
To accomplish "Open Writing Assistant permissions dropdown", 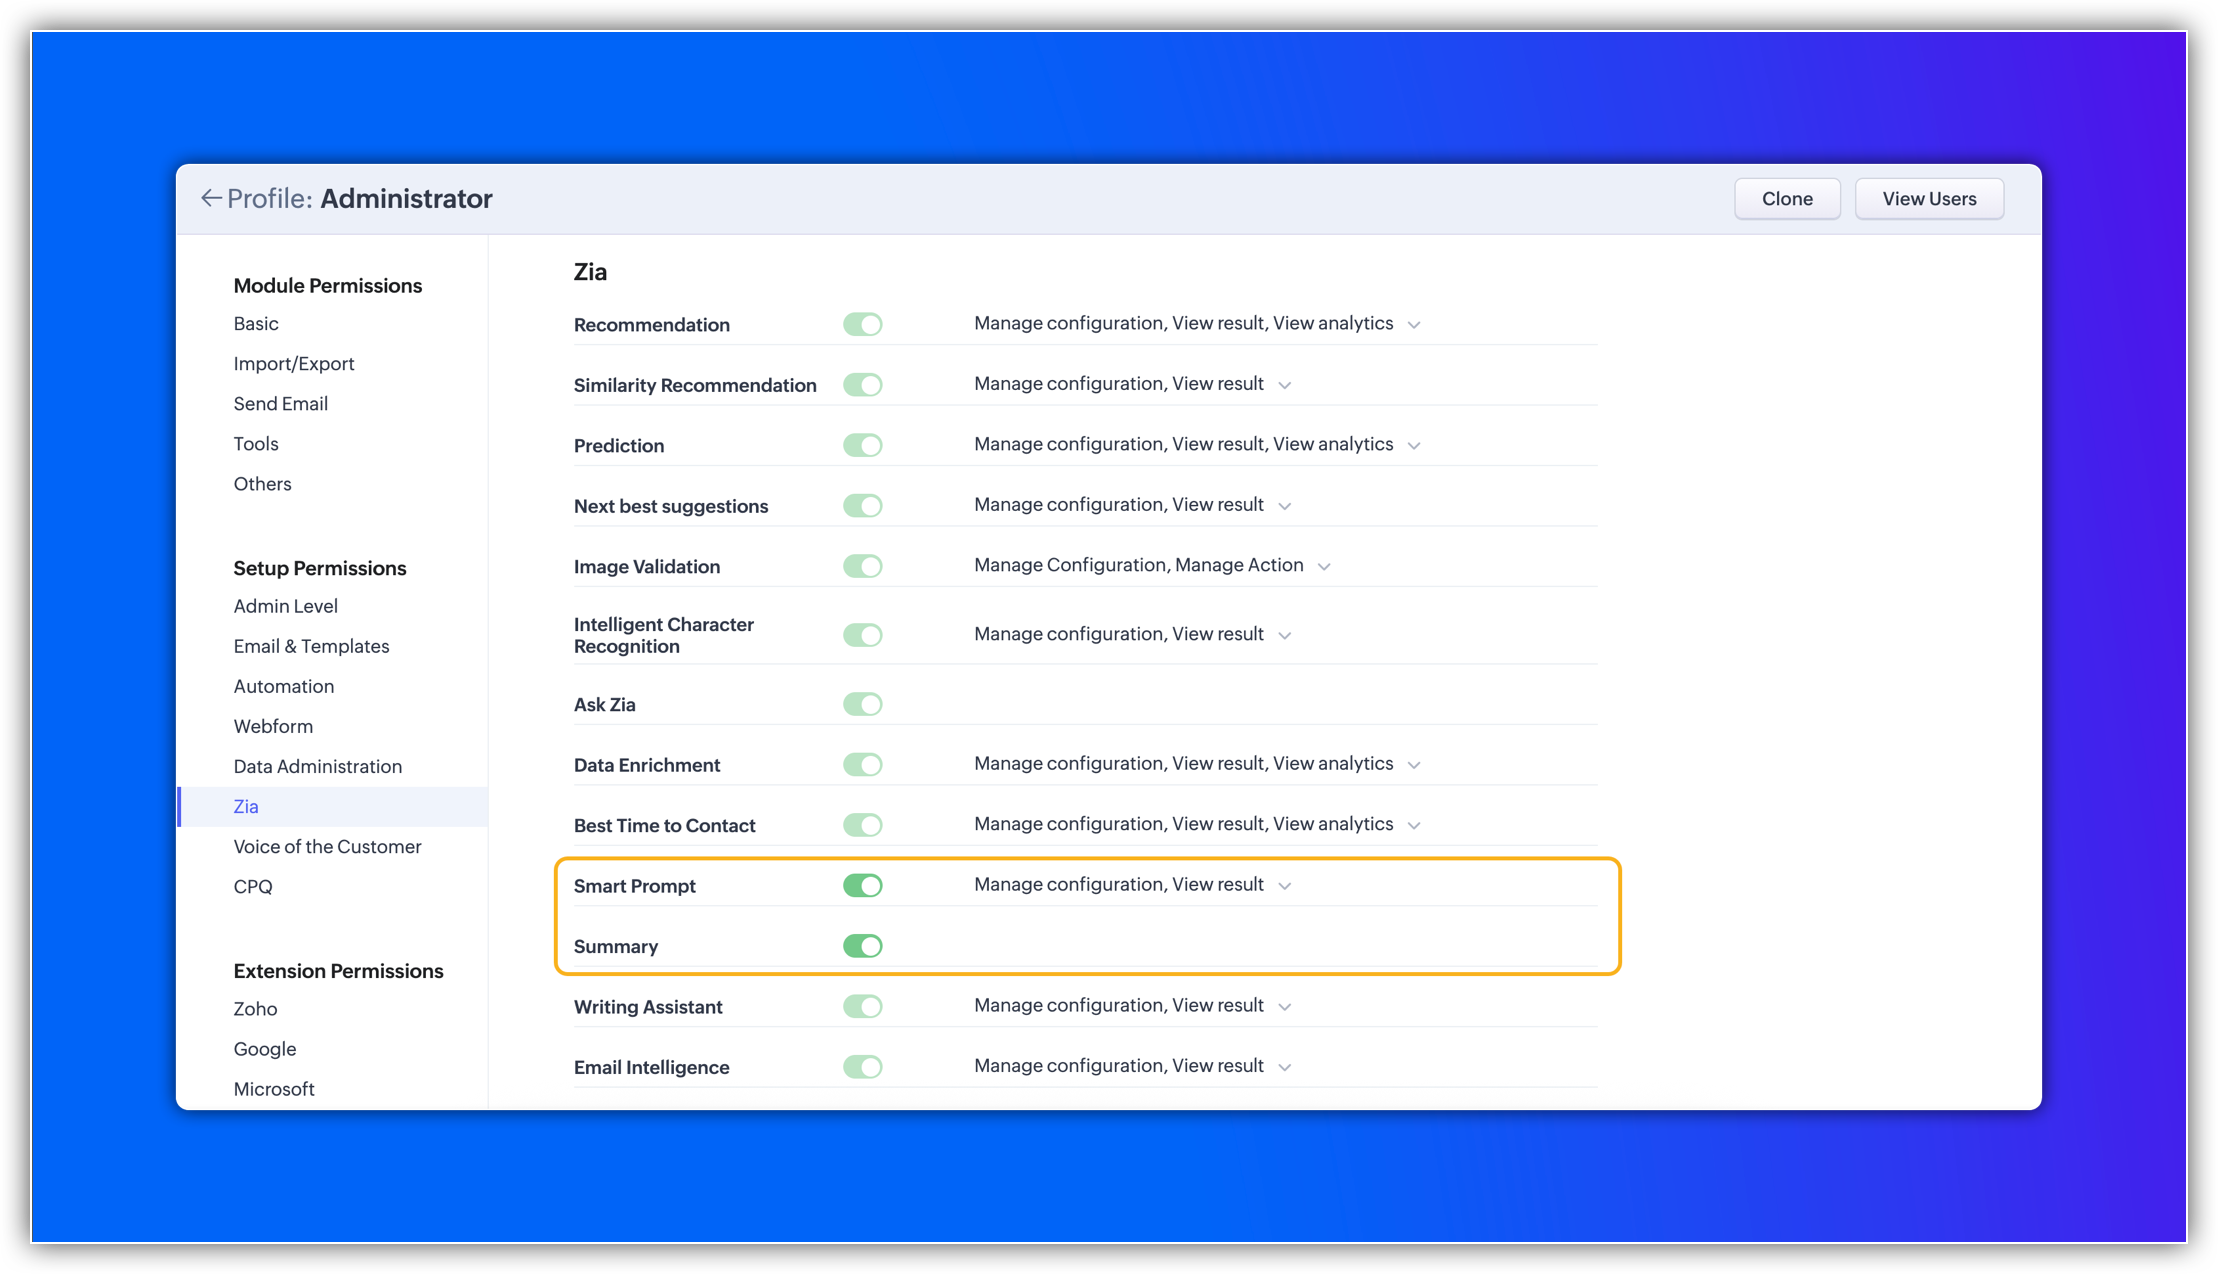I will (1285, 1007).
